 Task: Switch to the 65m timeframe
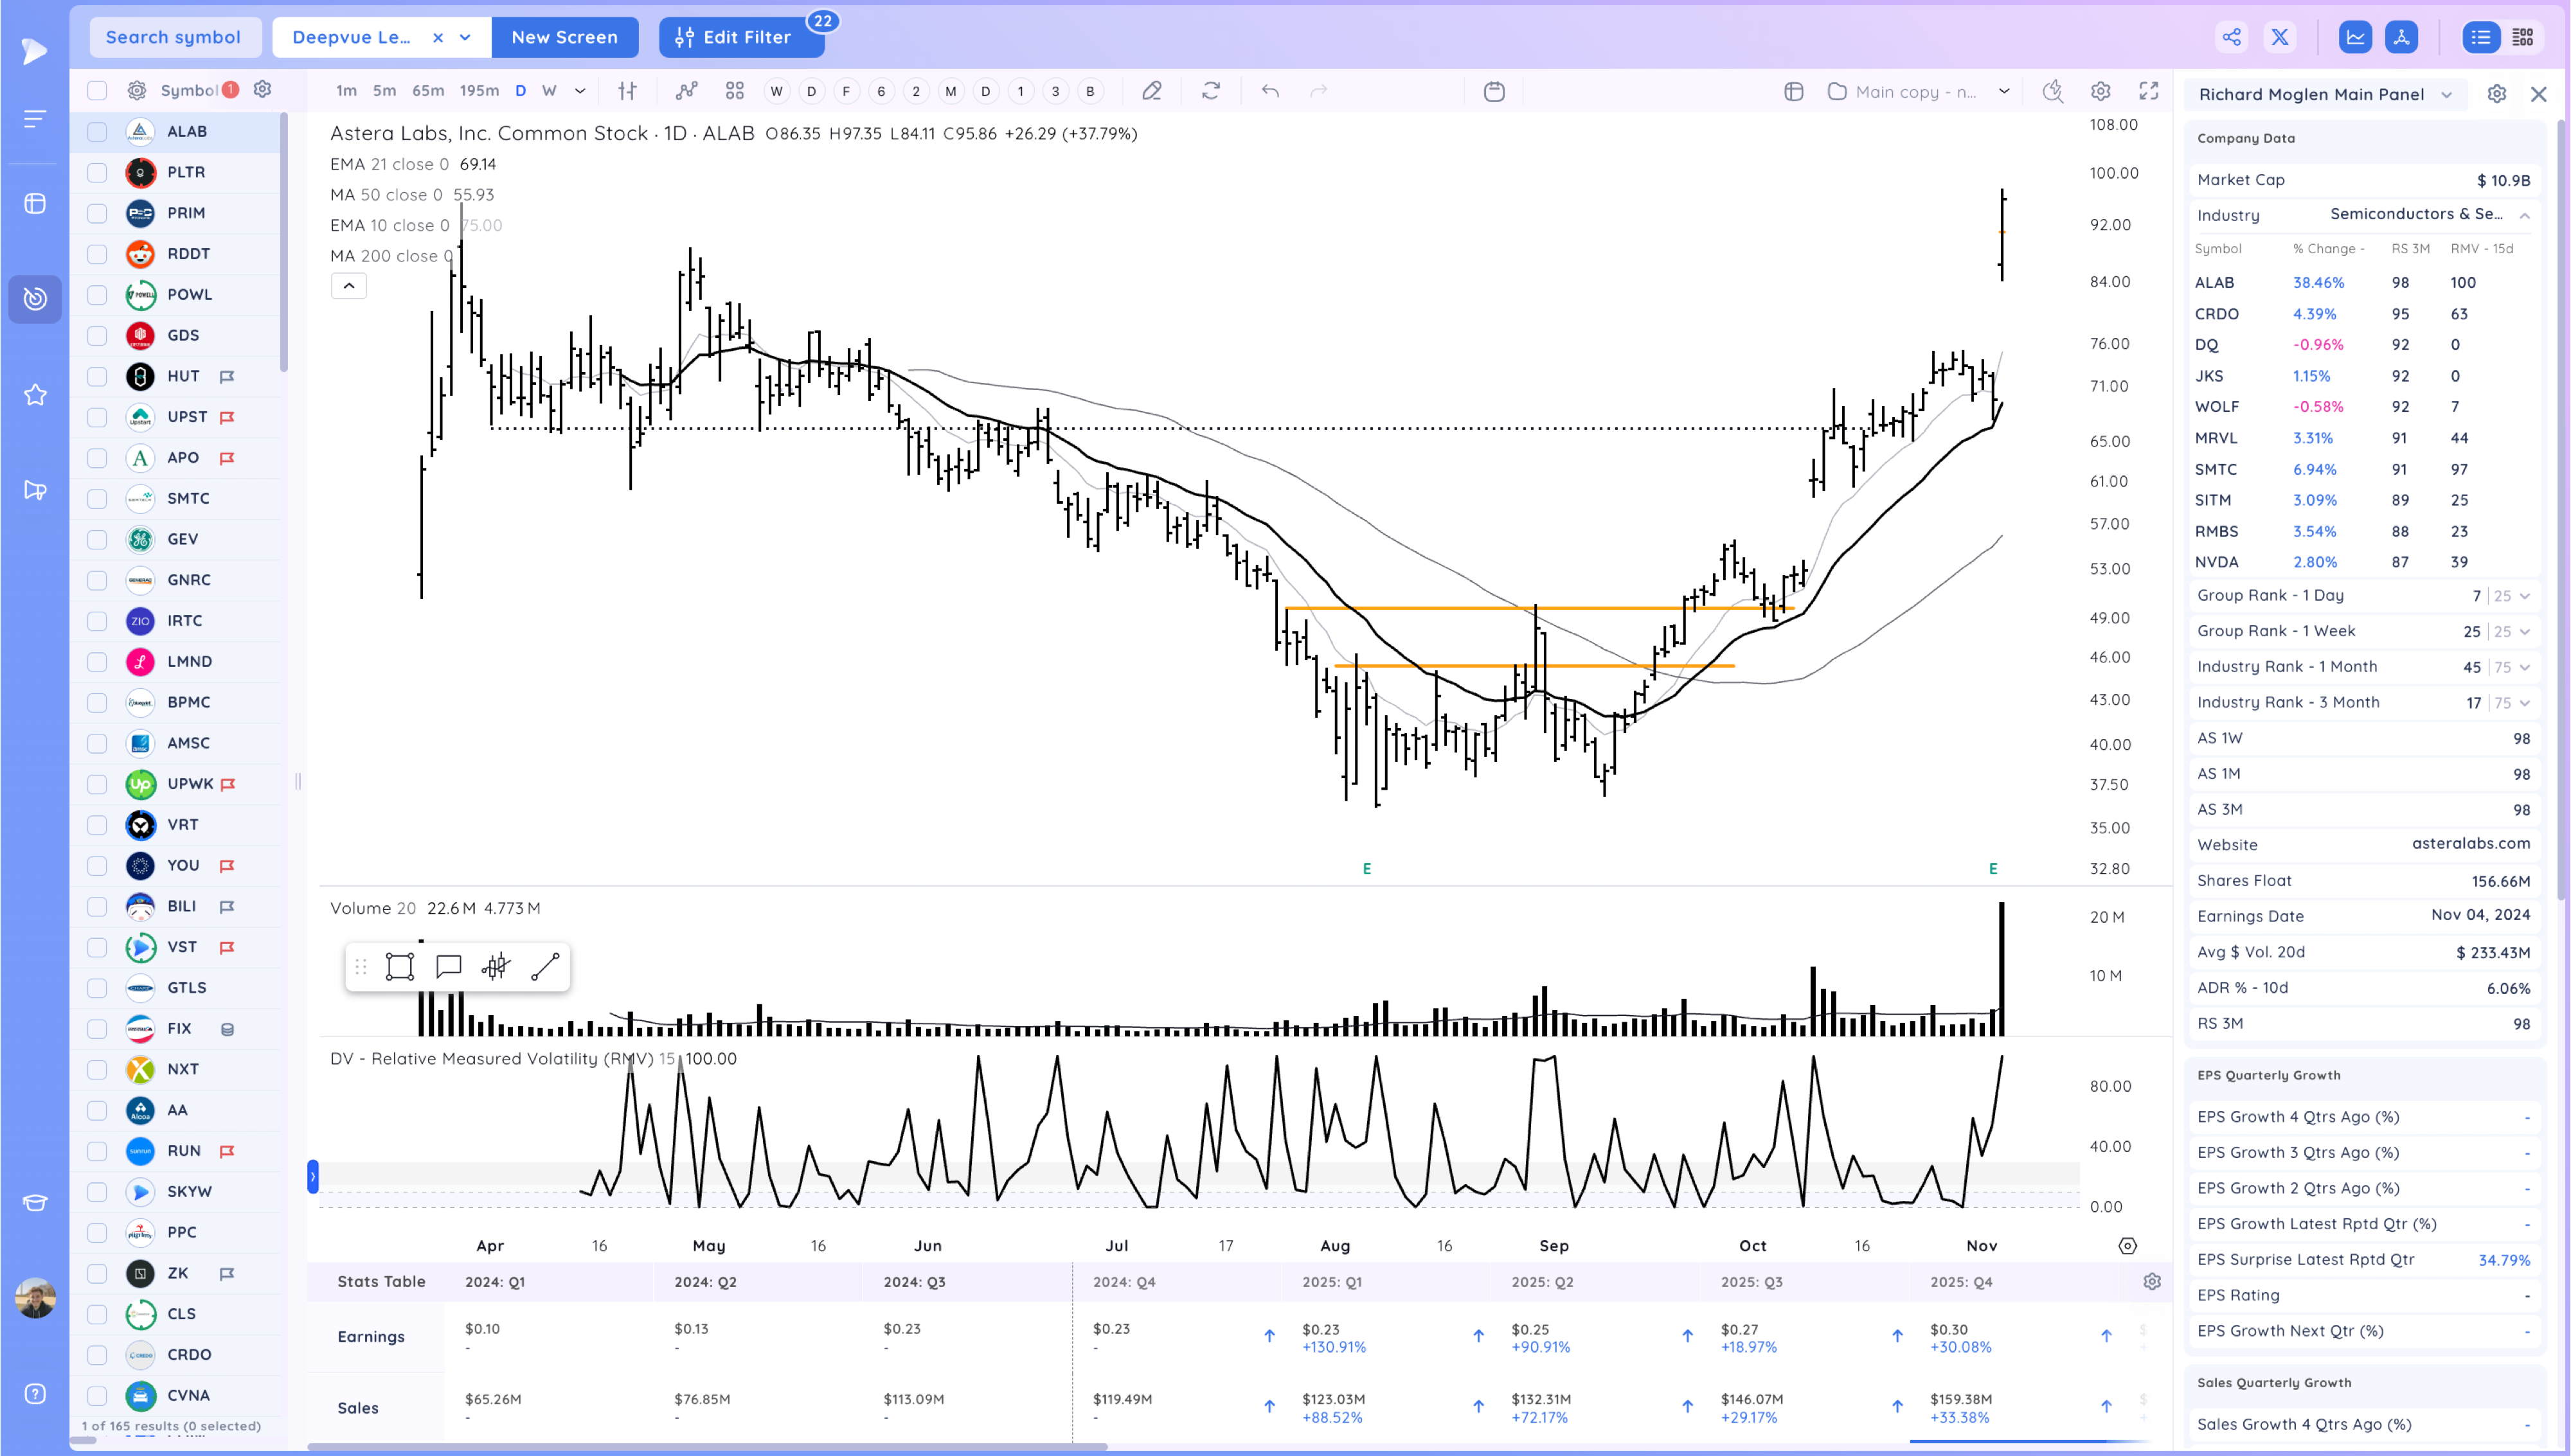[x=428, y=91]
